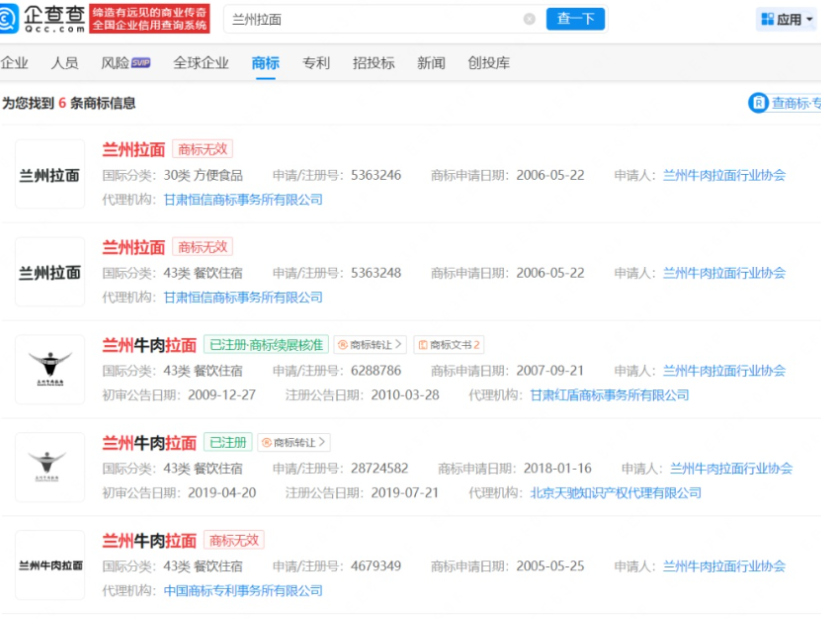The height and width of the screenshot is (619, 821).
Task: Click 商标无效 tag on trademark 4679349
Action: point(234,540)
